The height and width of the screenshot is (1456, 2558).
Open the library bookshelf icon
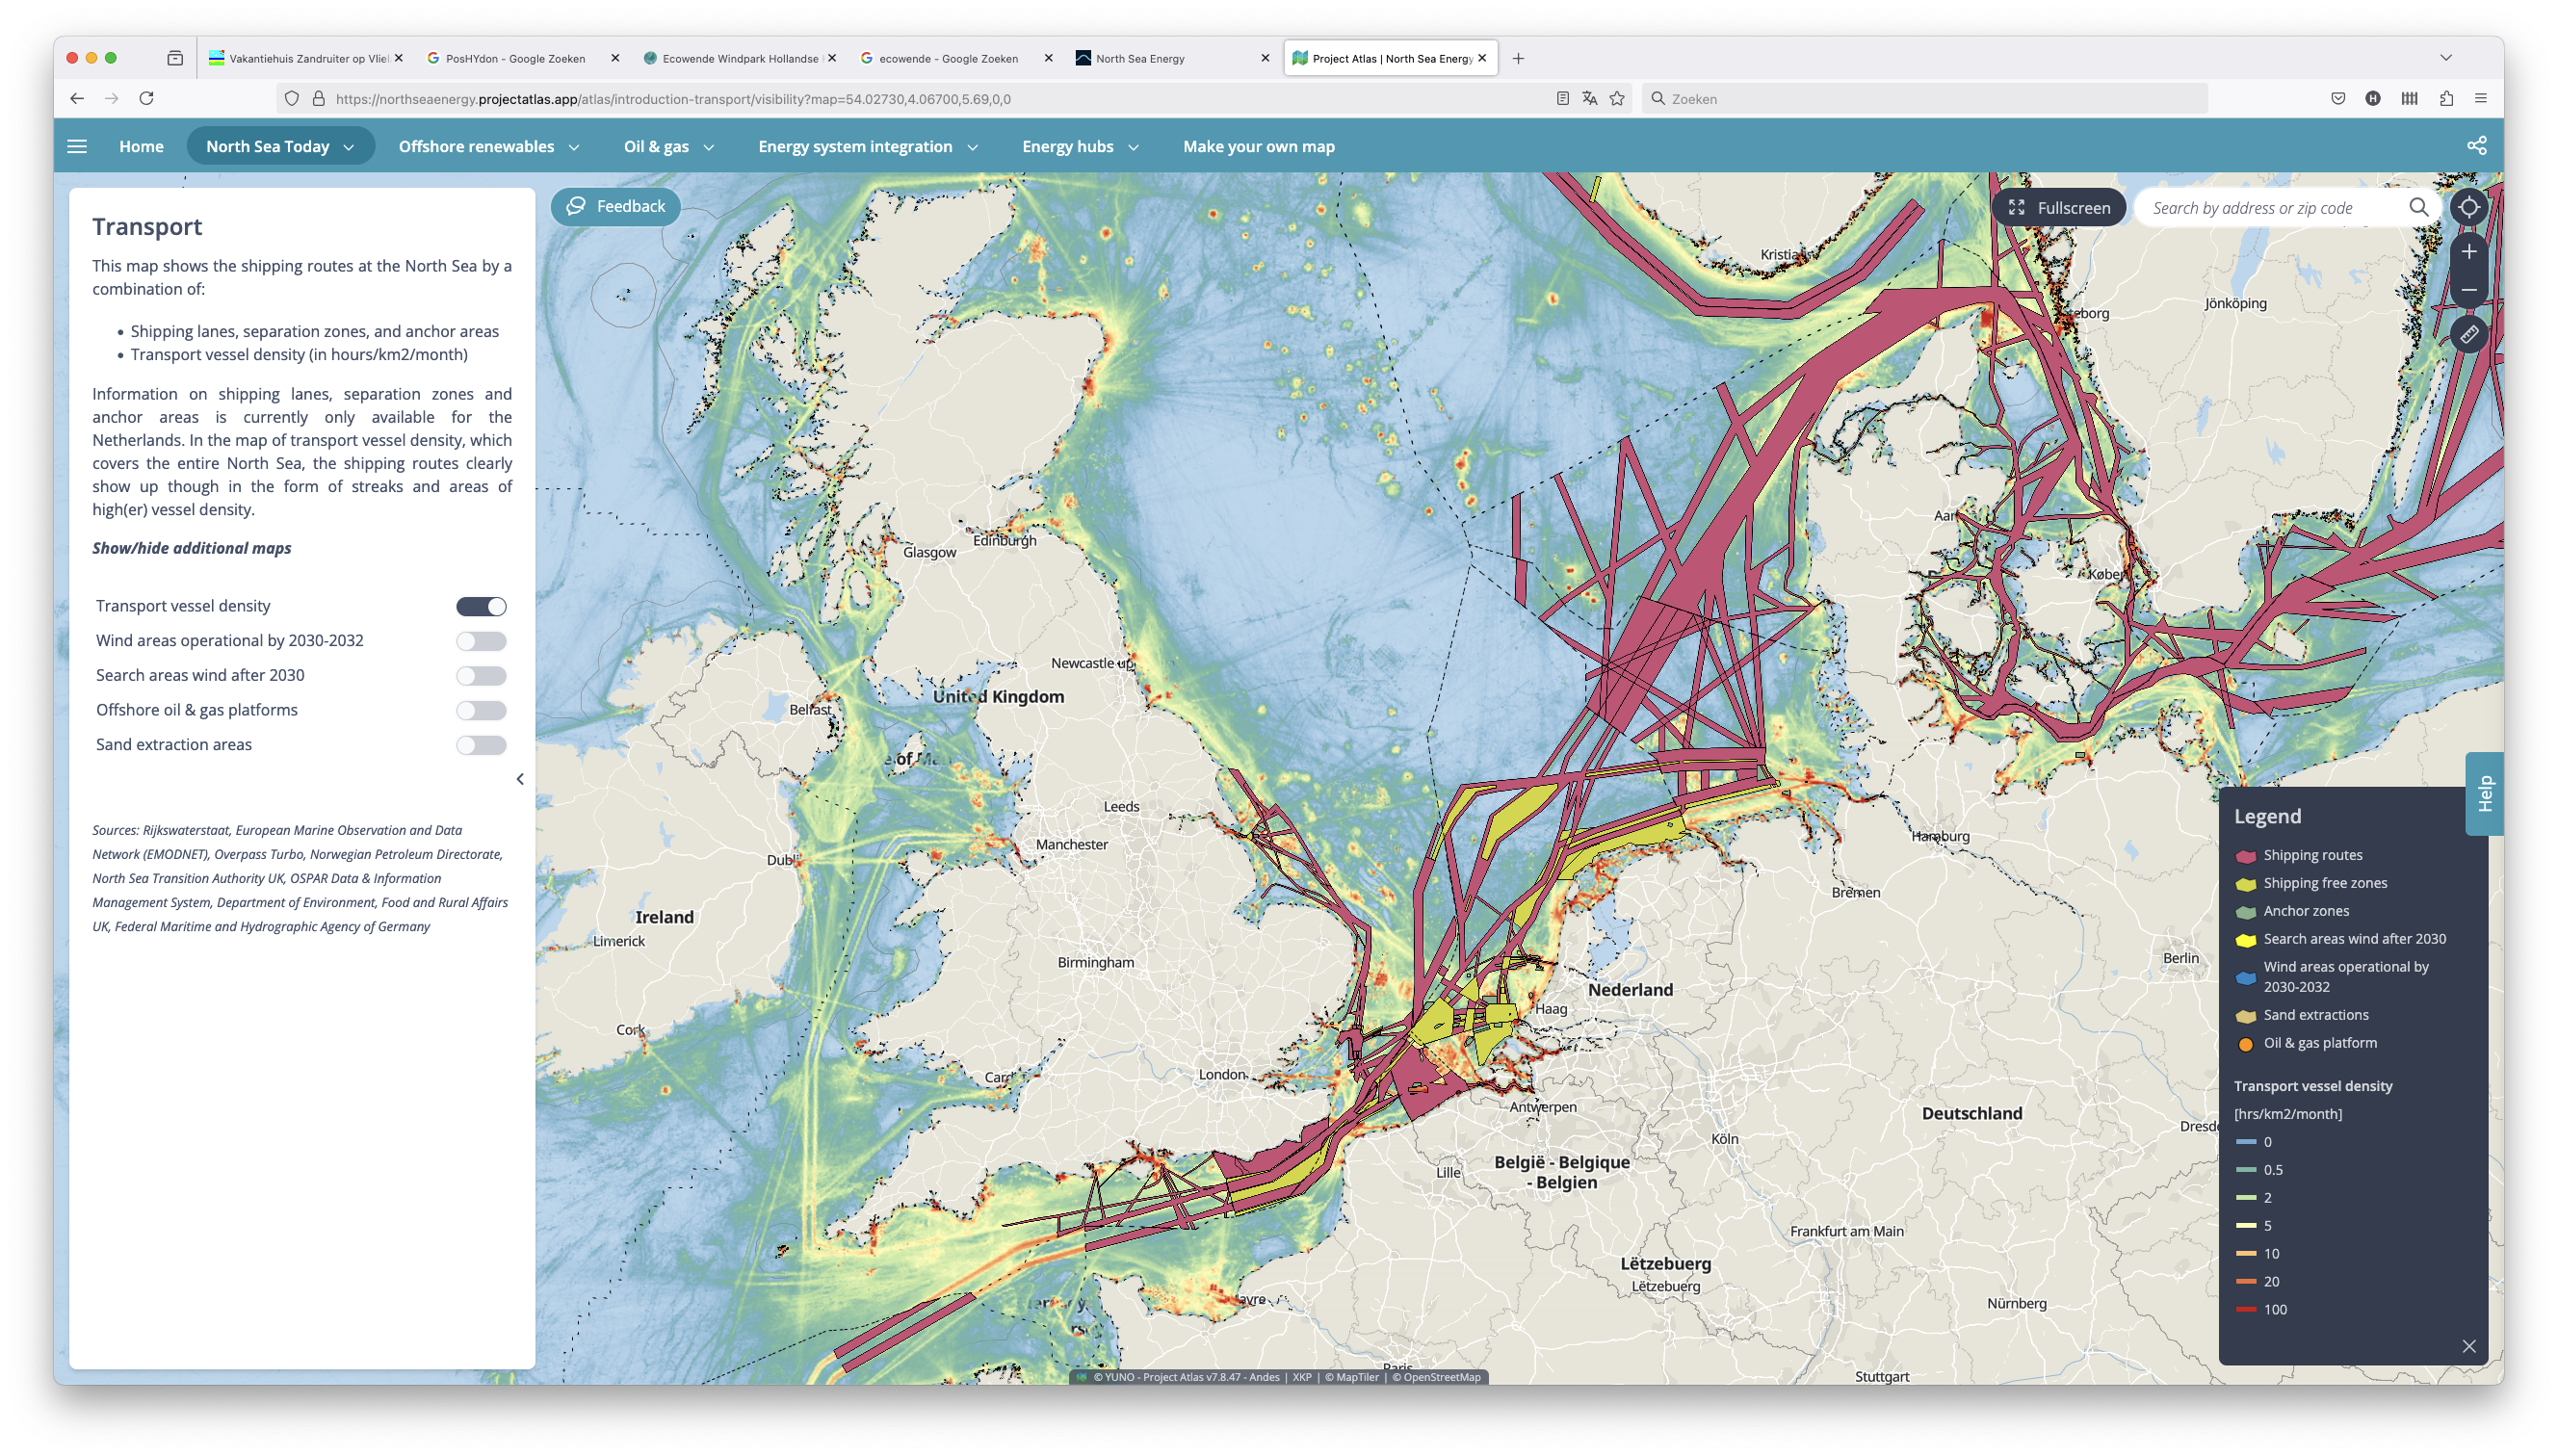click(2410, 98)
